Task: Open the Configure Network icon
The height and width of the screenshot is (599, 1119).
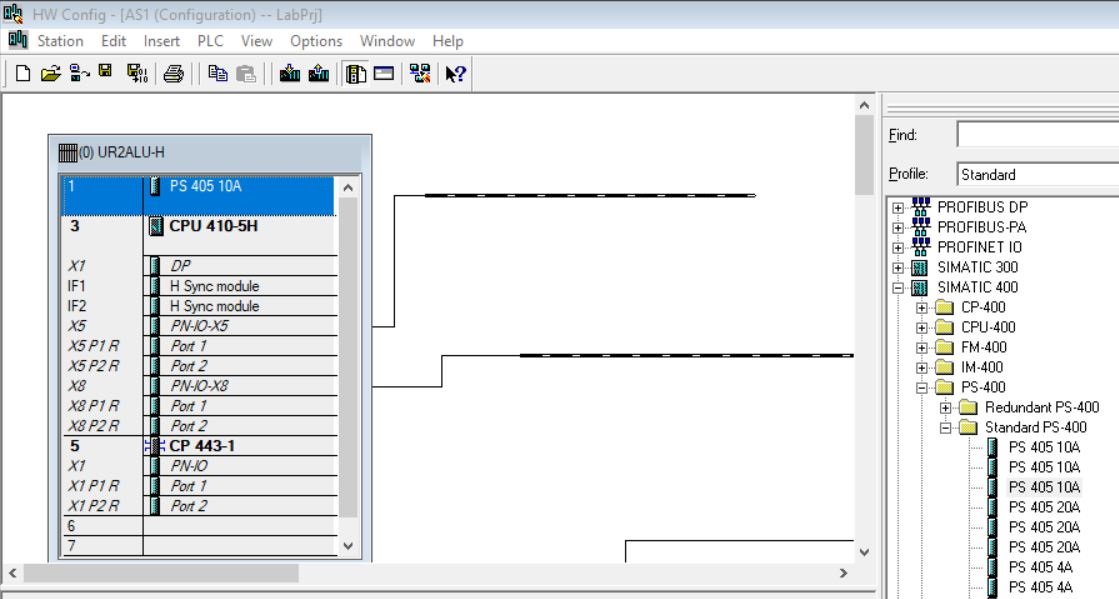Action: coord(420,74)
